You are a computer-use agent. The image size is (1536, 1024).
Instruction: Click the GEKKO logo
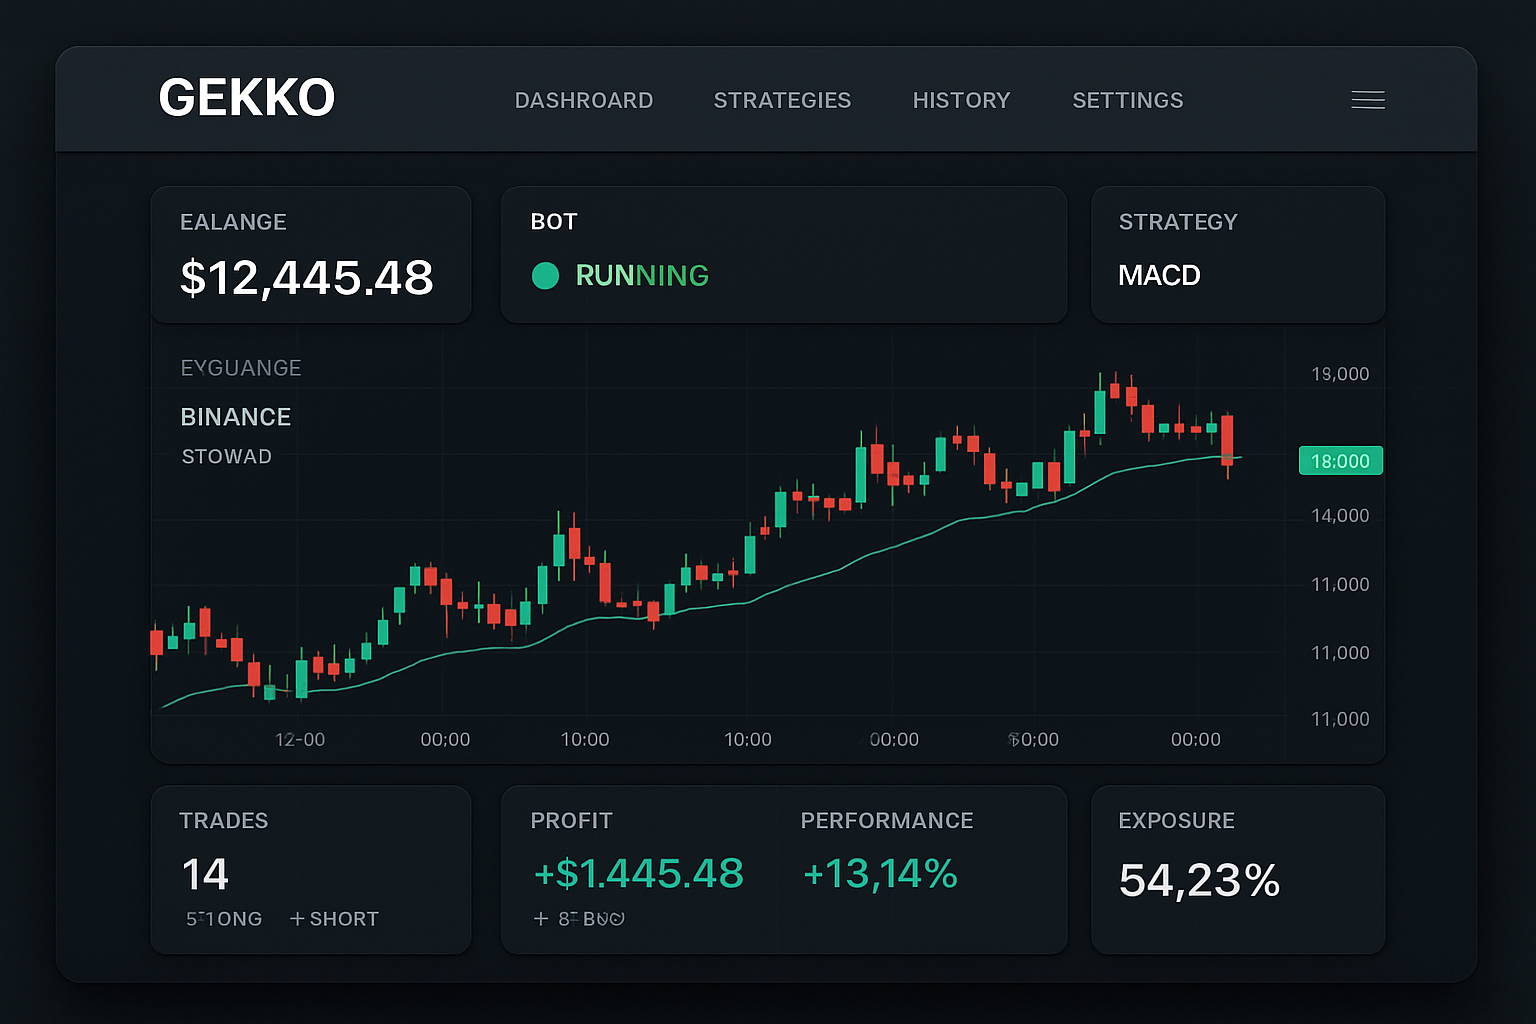(246, 97)
